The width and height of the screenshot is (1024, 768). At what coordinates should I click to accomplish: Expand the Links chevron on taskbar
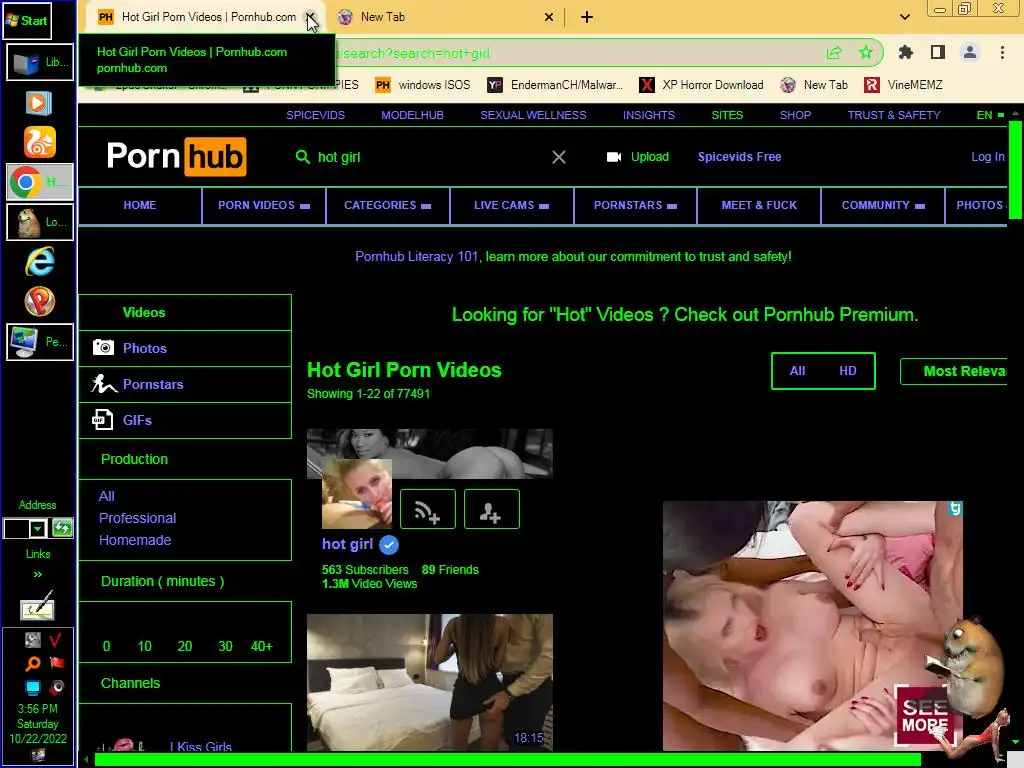point(37,574)
